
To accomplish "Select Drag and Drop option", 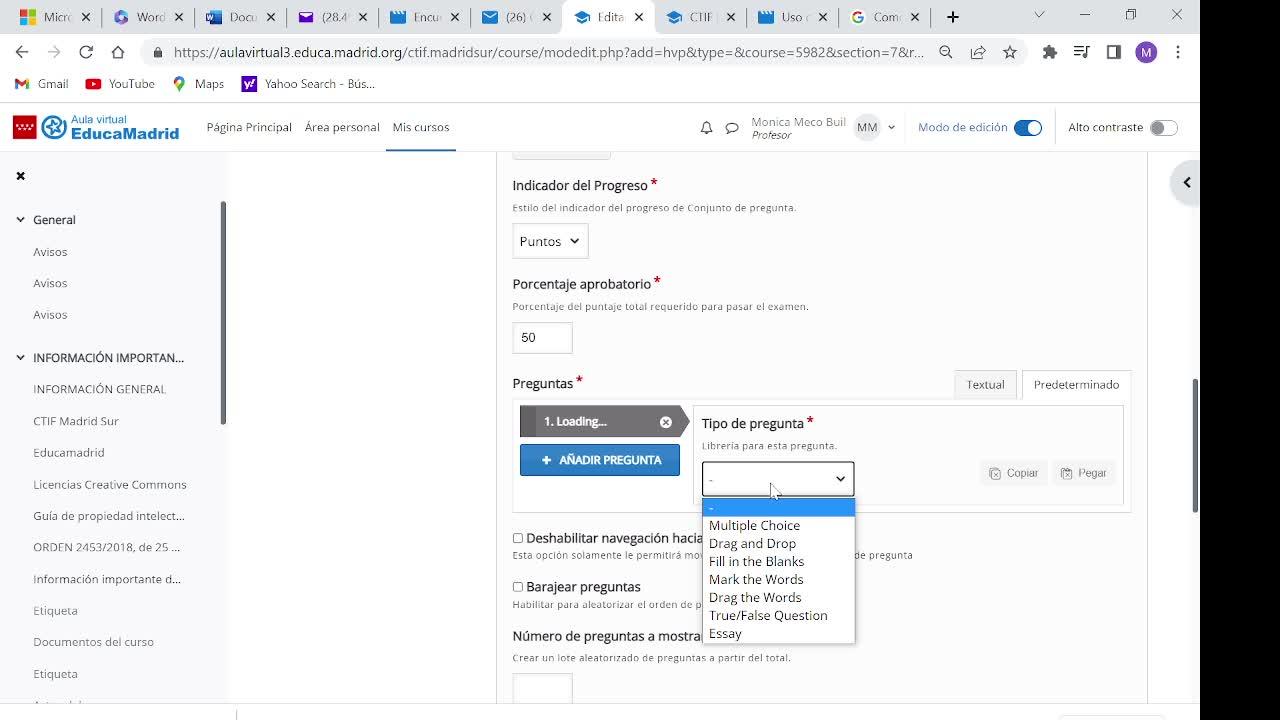I will pos(778,543).
